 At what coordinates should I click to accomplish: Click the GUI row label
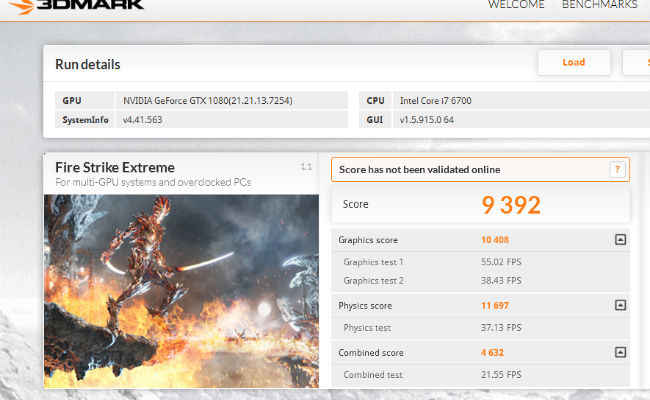point(374,120)
